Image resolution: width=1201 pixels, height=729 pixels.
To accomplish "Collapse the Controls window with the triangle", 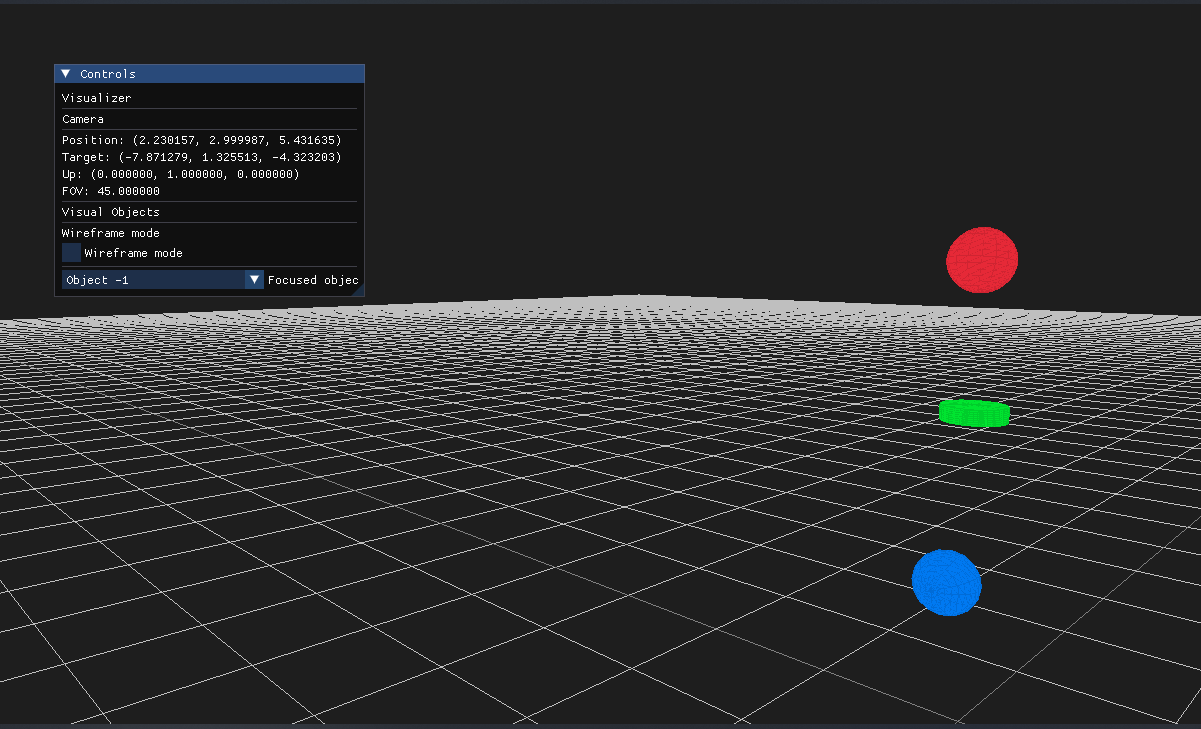I will (66, 74).
